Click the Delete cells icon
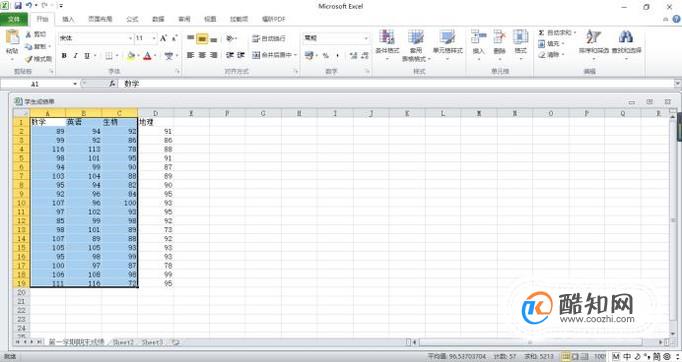This screenshot has width=682, height=362. [x=499, y=37]
